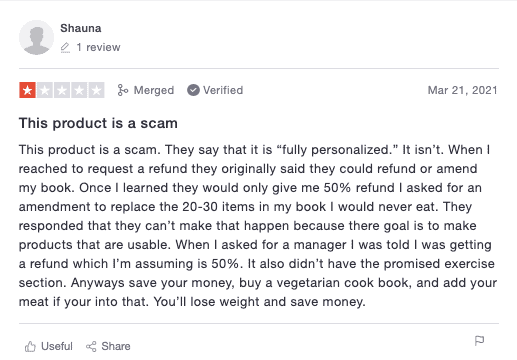
Task: Click the pencil icon beside 1 review
Action: [x=65, y=47]
